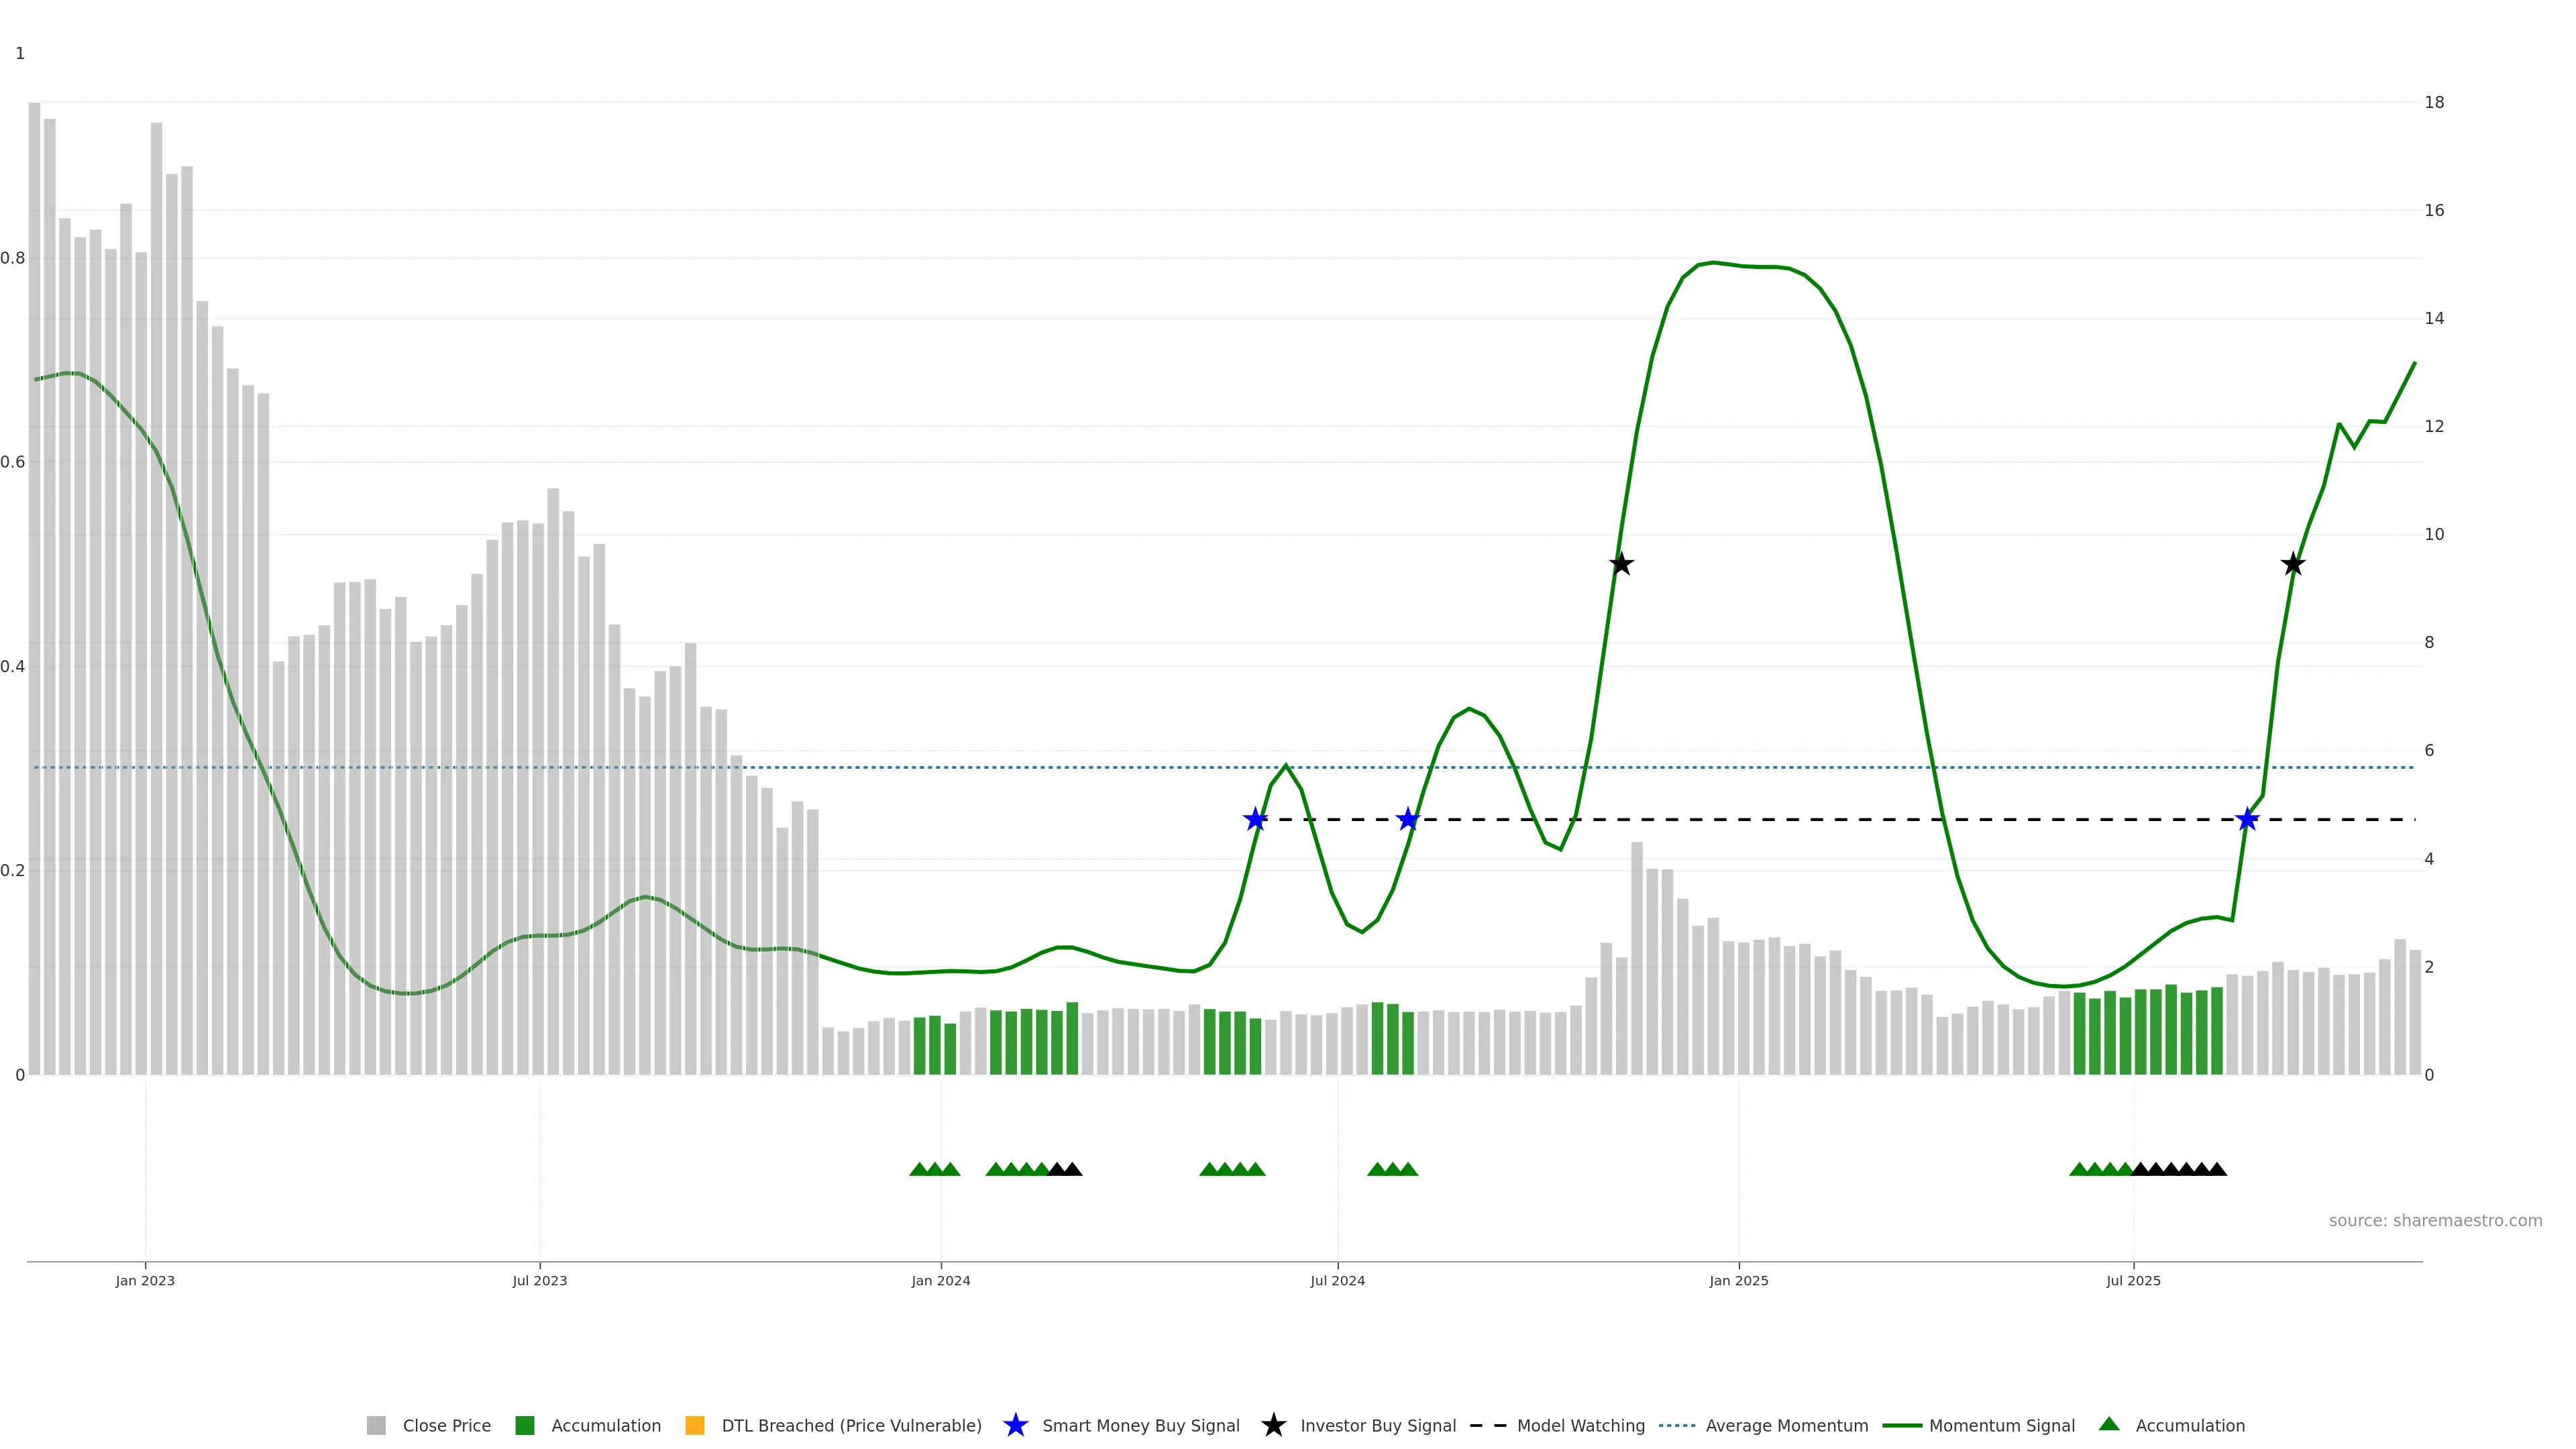Click the blue Smart Money star in legend
Viewport: 2576px width, 1449px height.
(1015, 1425)
